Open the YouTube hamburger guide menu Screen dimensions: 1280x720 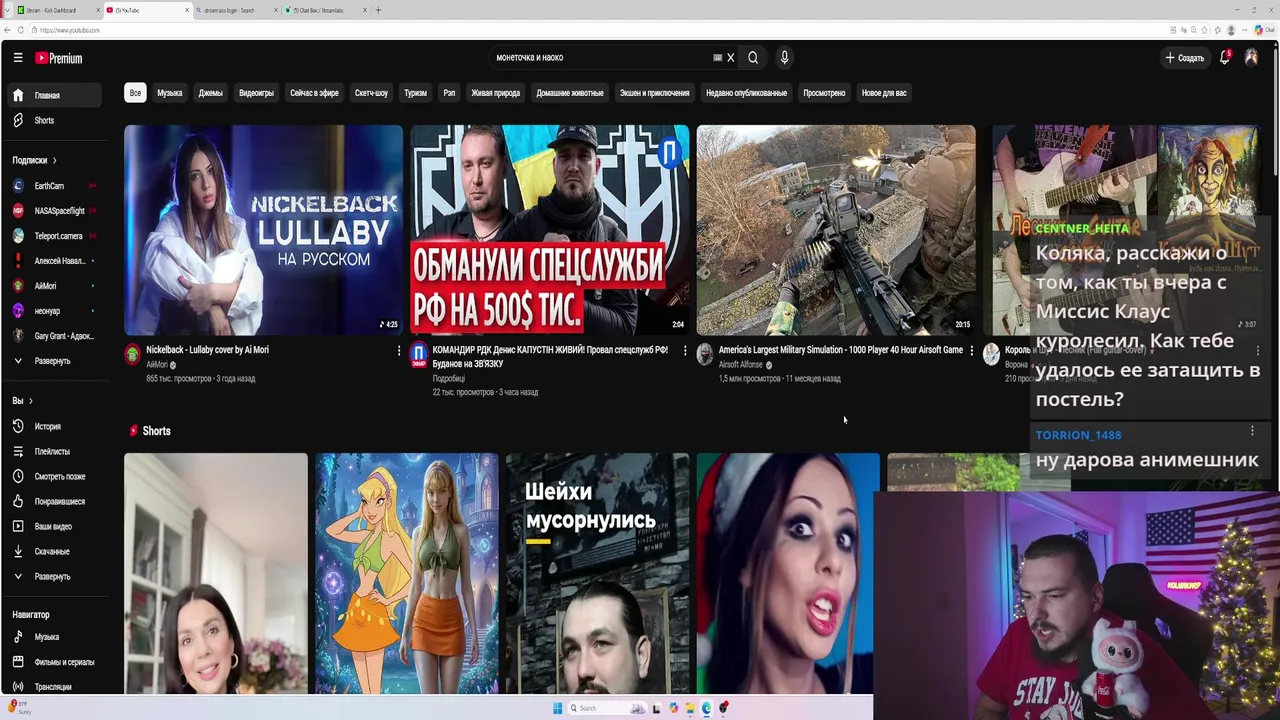[18, 58]
